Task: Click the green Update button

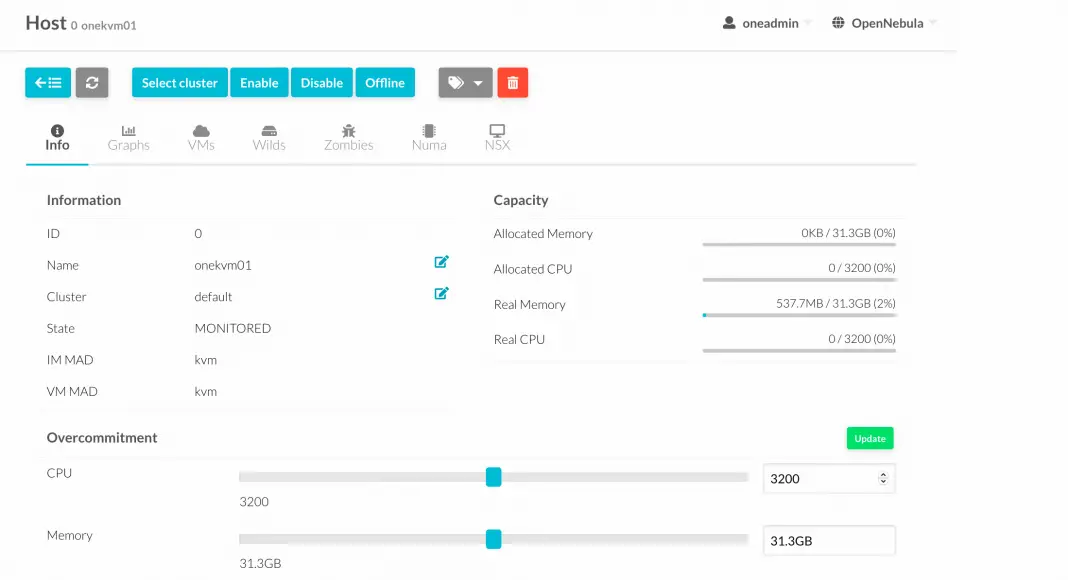Action: coord(870,438)
